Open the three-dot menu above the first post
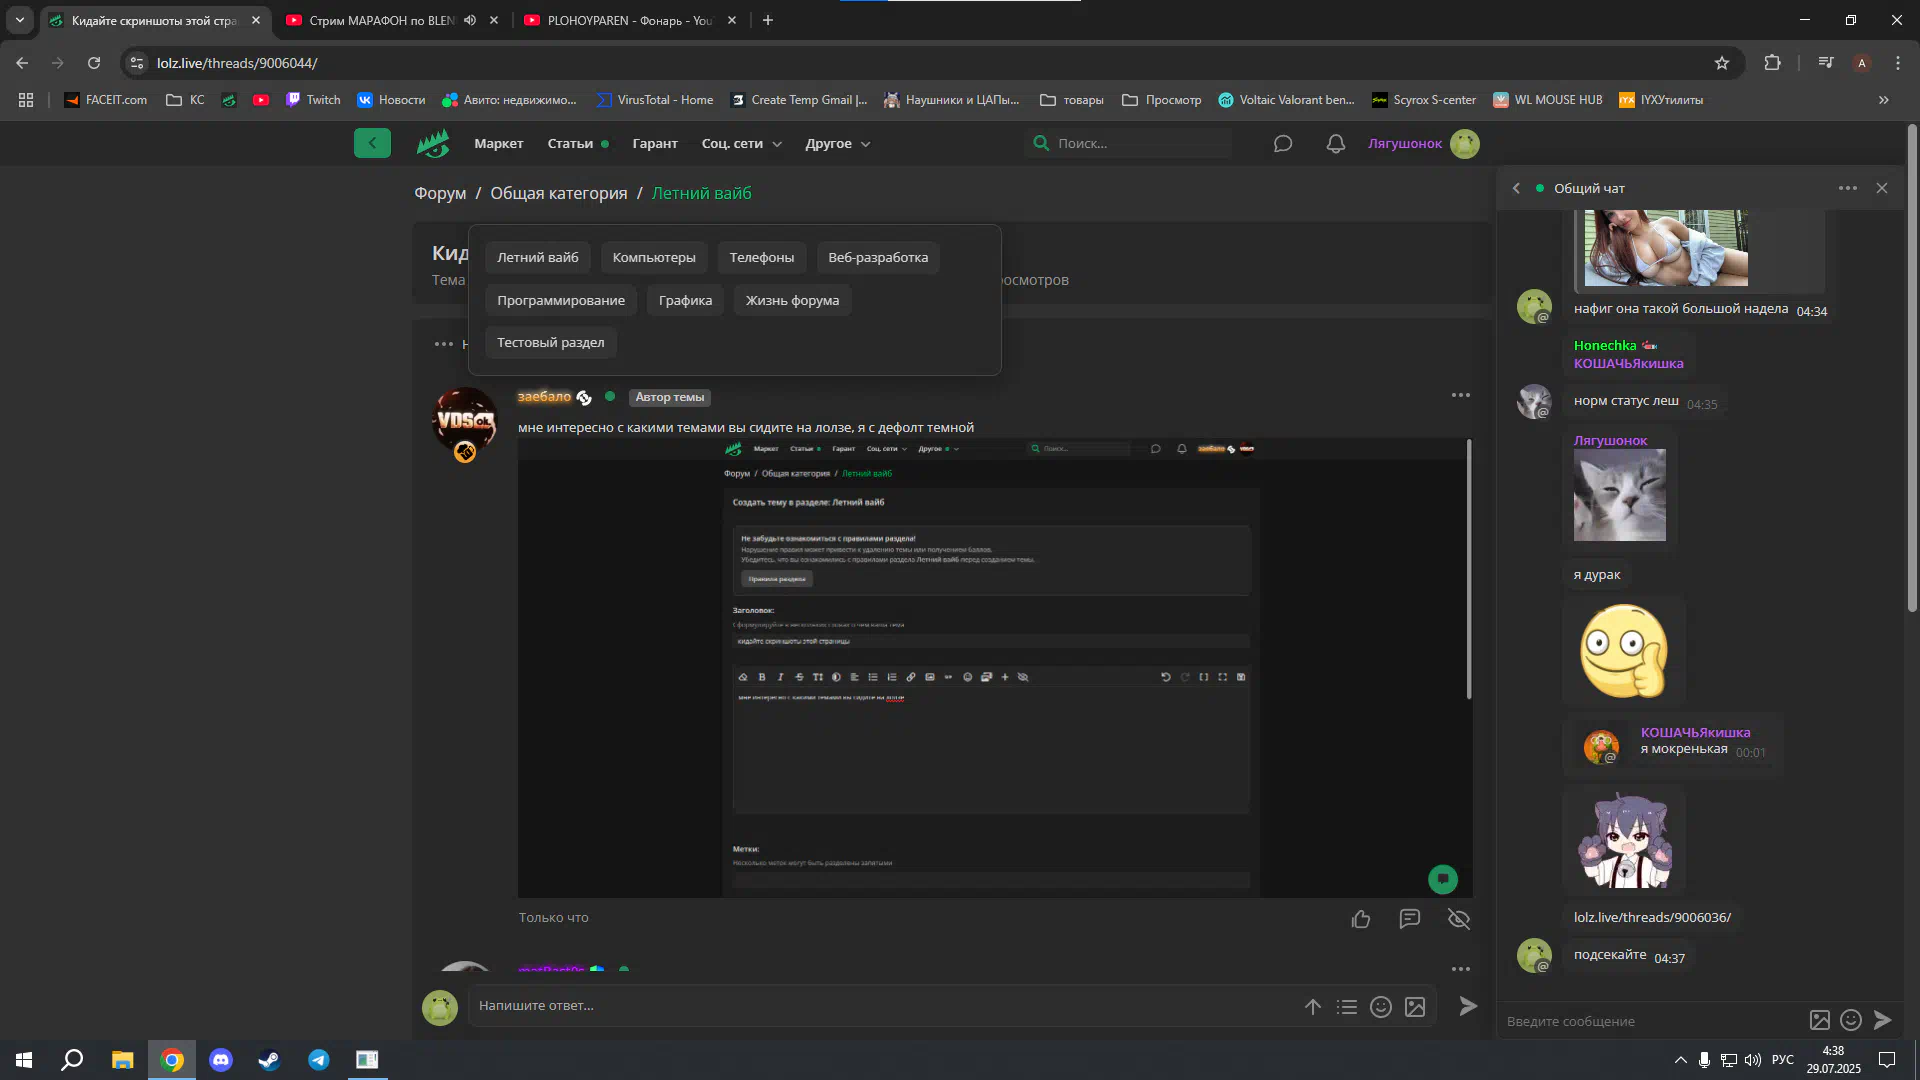The width and height of the screenshot is (1920, 1080). point(444,344)
